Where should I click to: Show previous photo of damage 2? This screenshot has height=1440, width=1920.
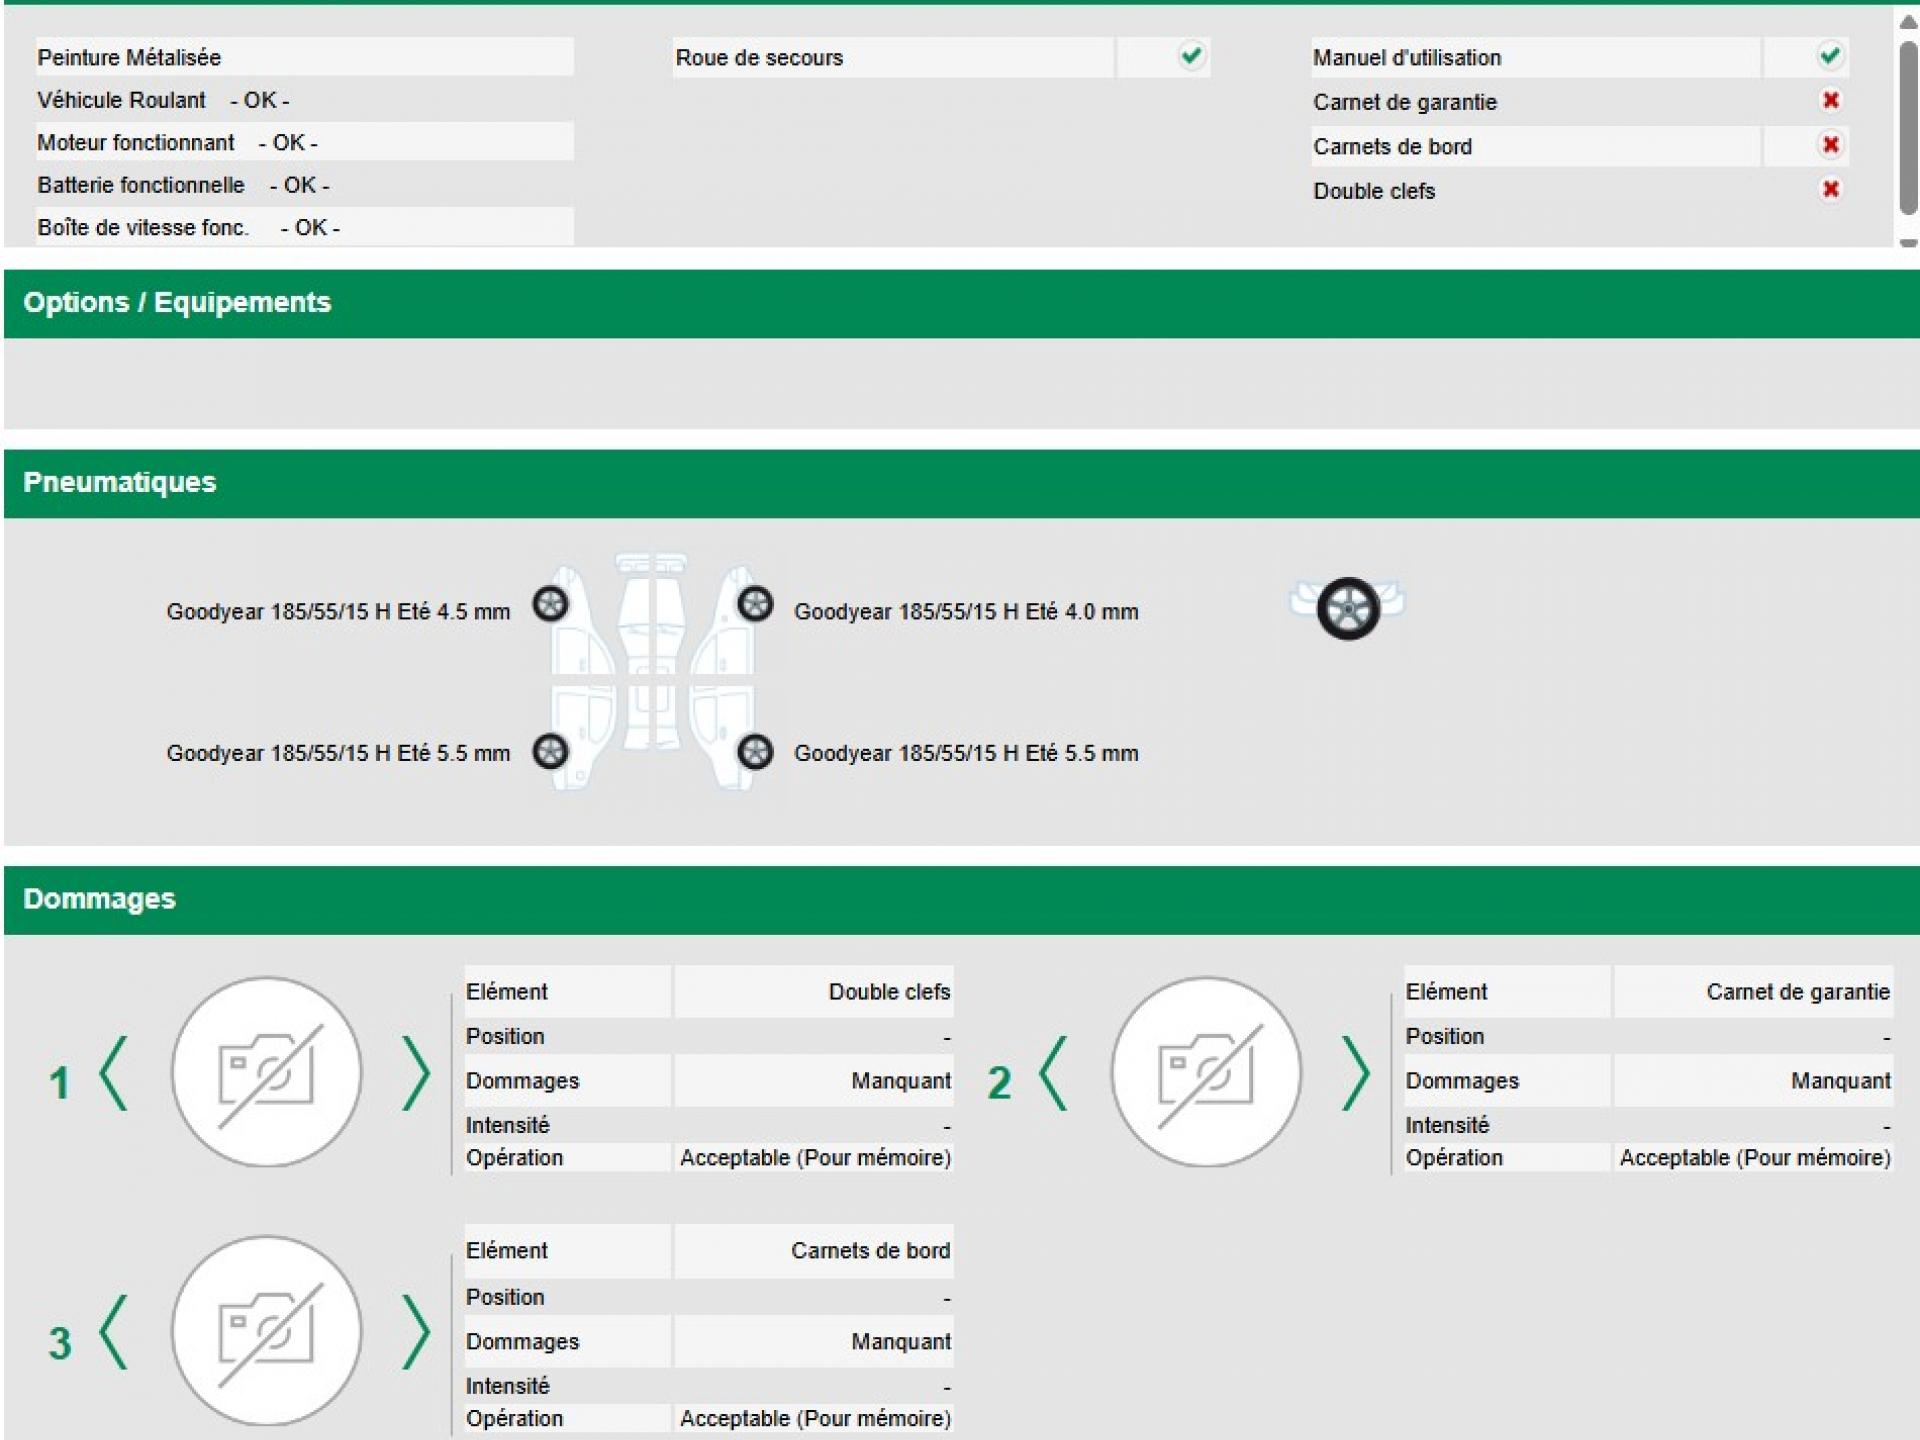tap(1054, 1073)
